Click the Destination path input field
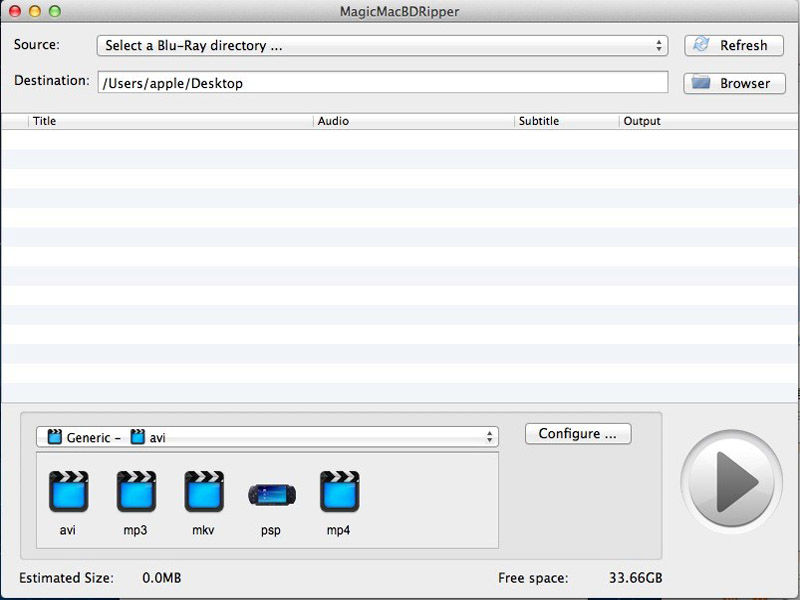Viewport: 800px width, 600px height. point(383,83)
